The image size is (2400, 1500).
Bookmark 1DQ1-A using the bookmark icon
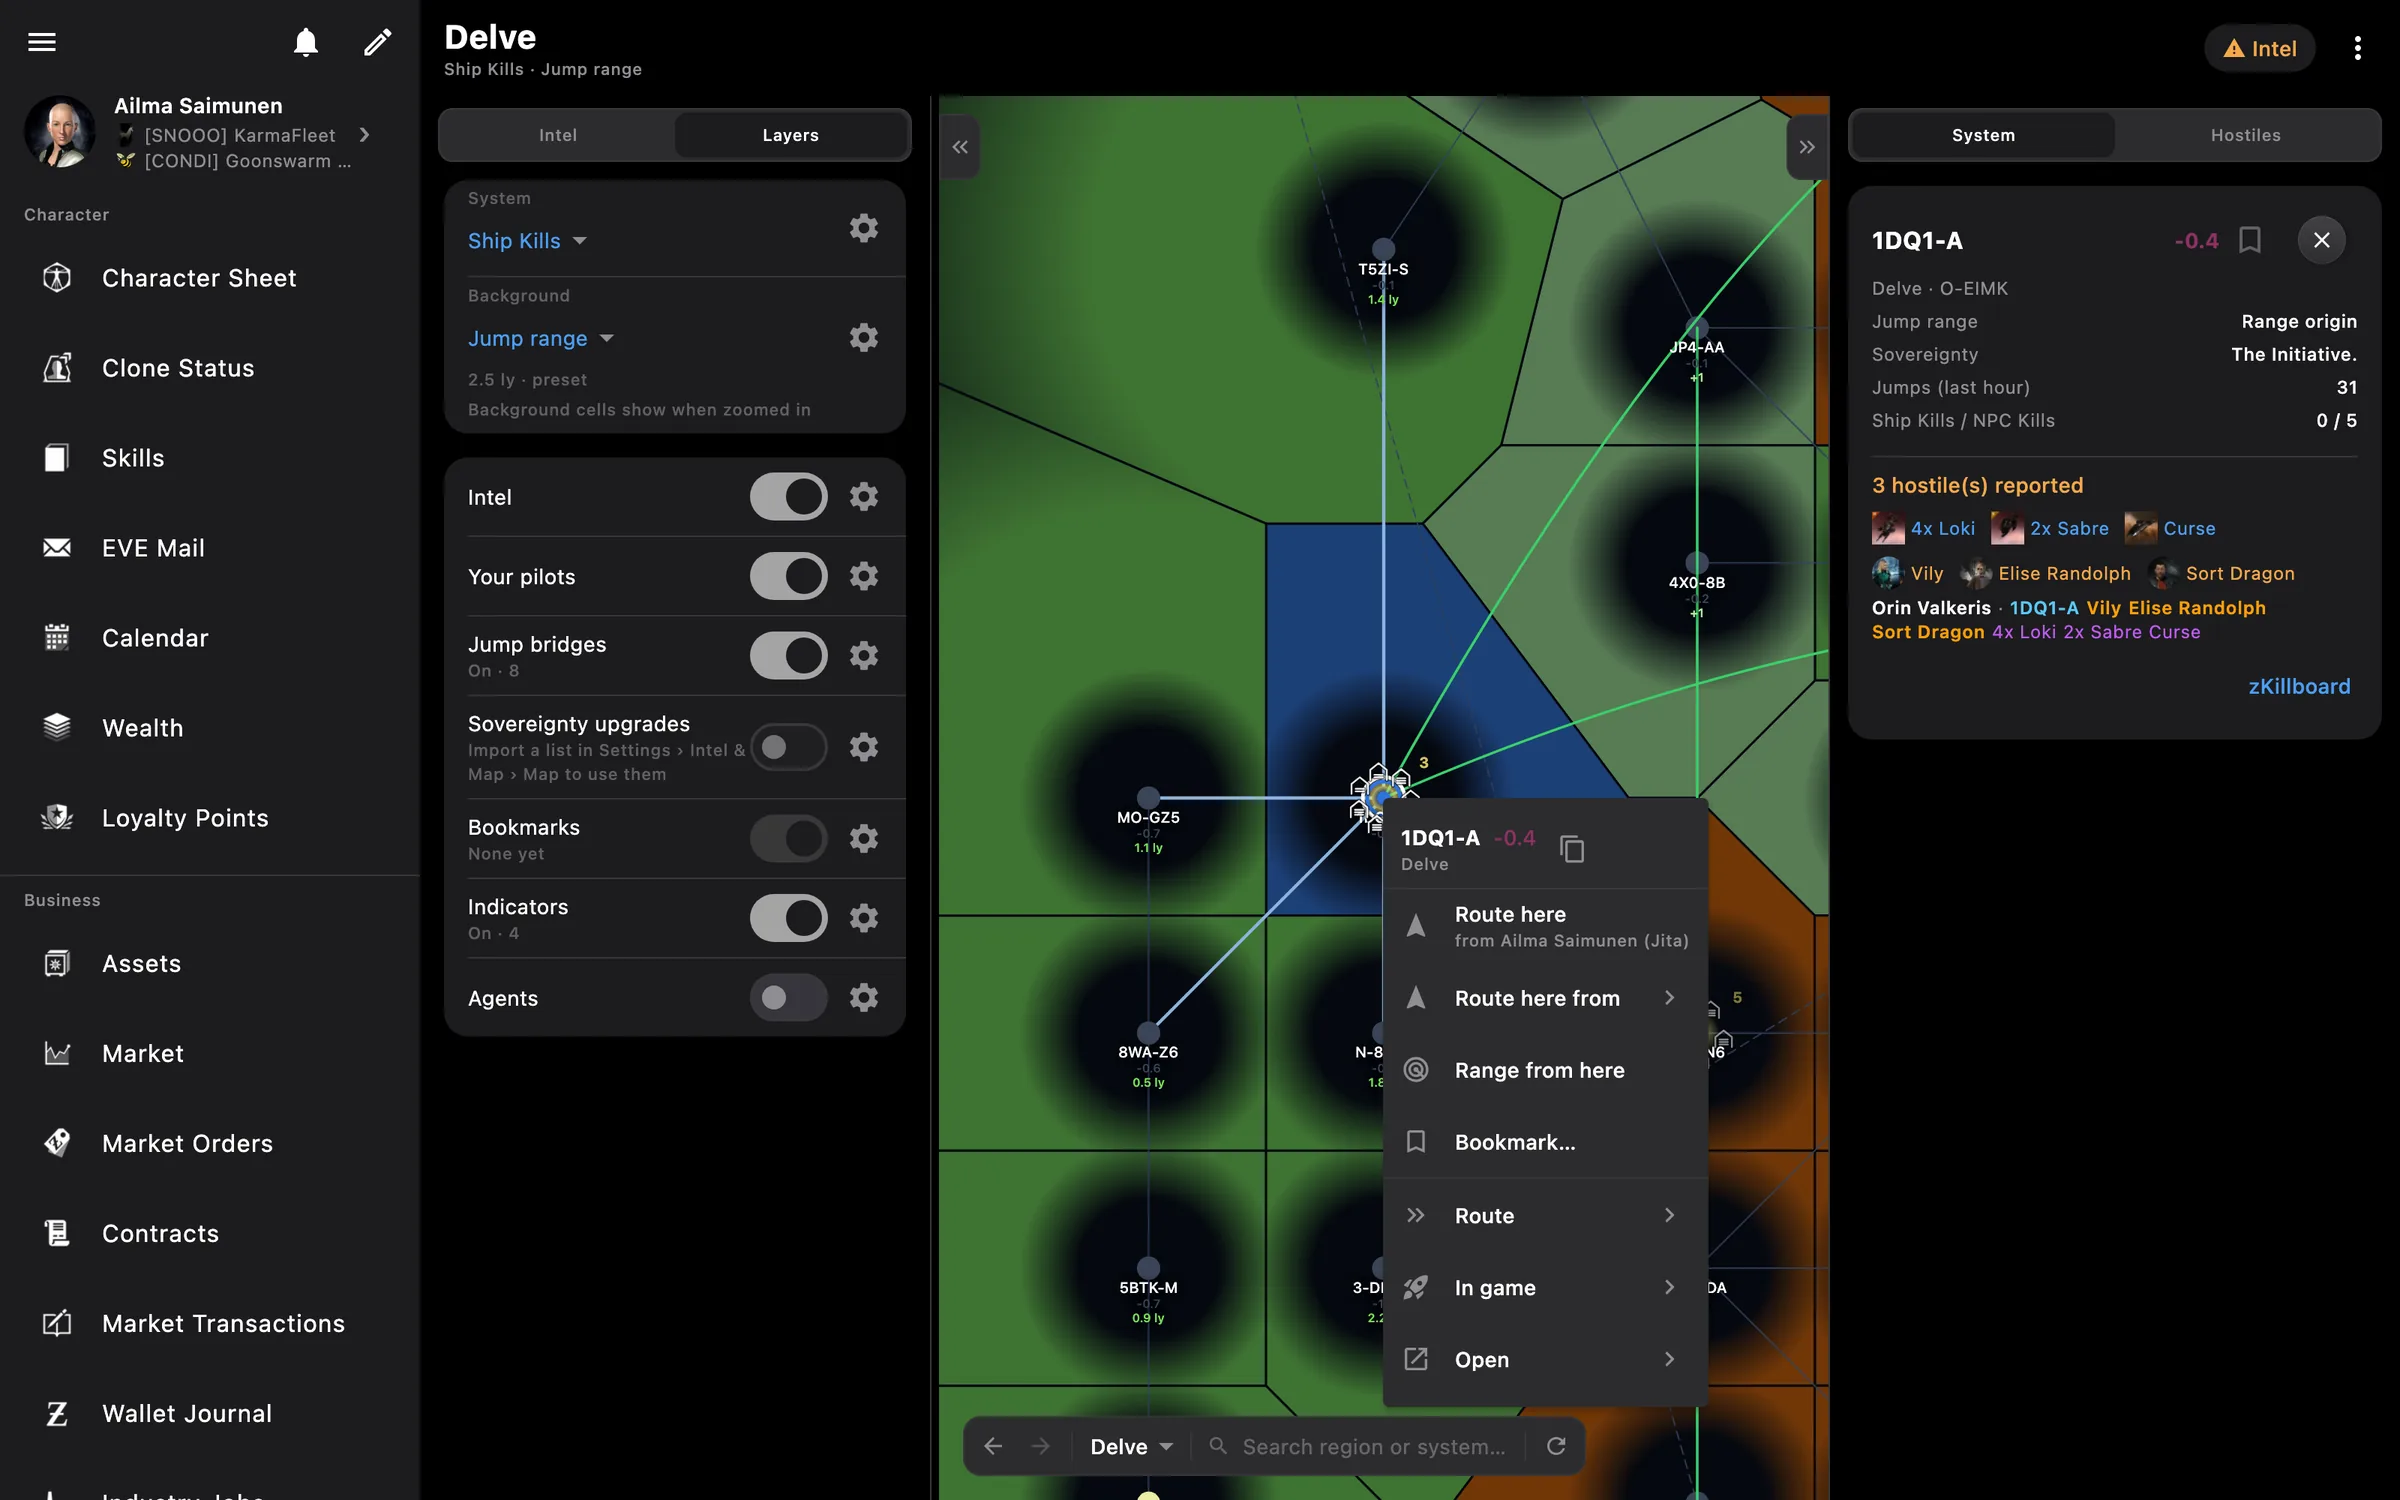[2250, 240]
